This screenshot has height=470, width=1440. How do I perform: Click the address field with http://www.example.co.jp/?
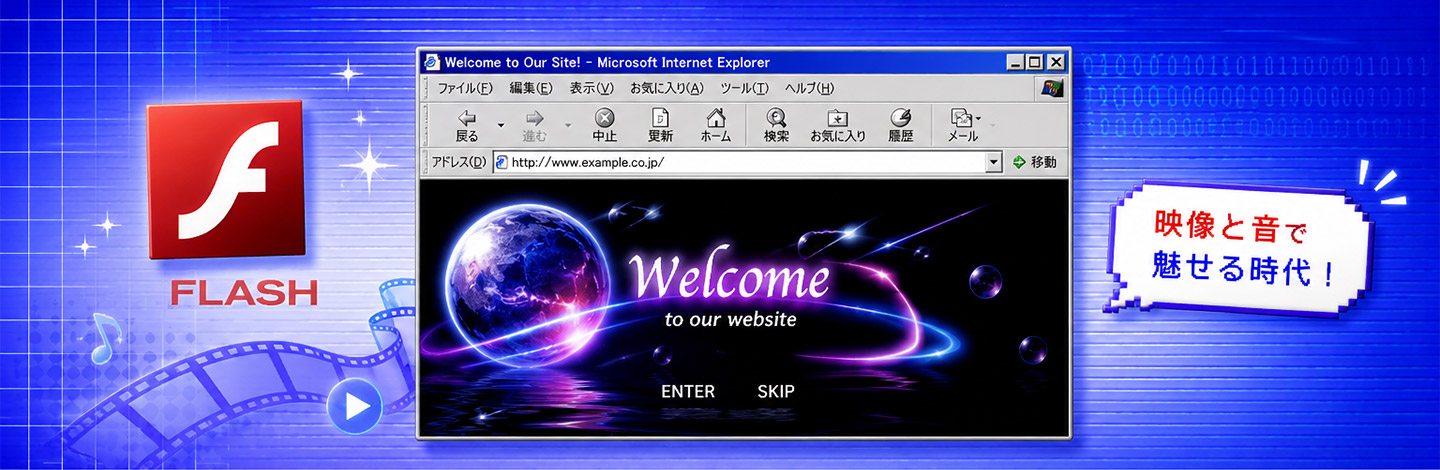click(x=747, y=162)
